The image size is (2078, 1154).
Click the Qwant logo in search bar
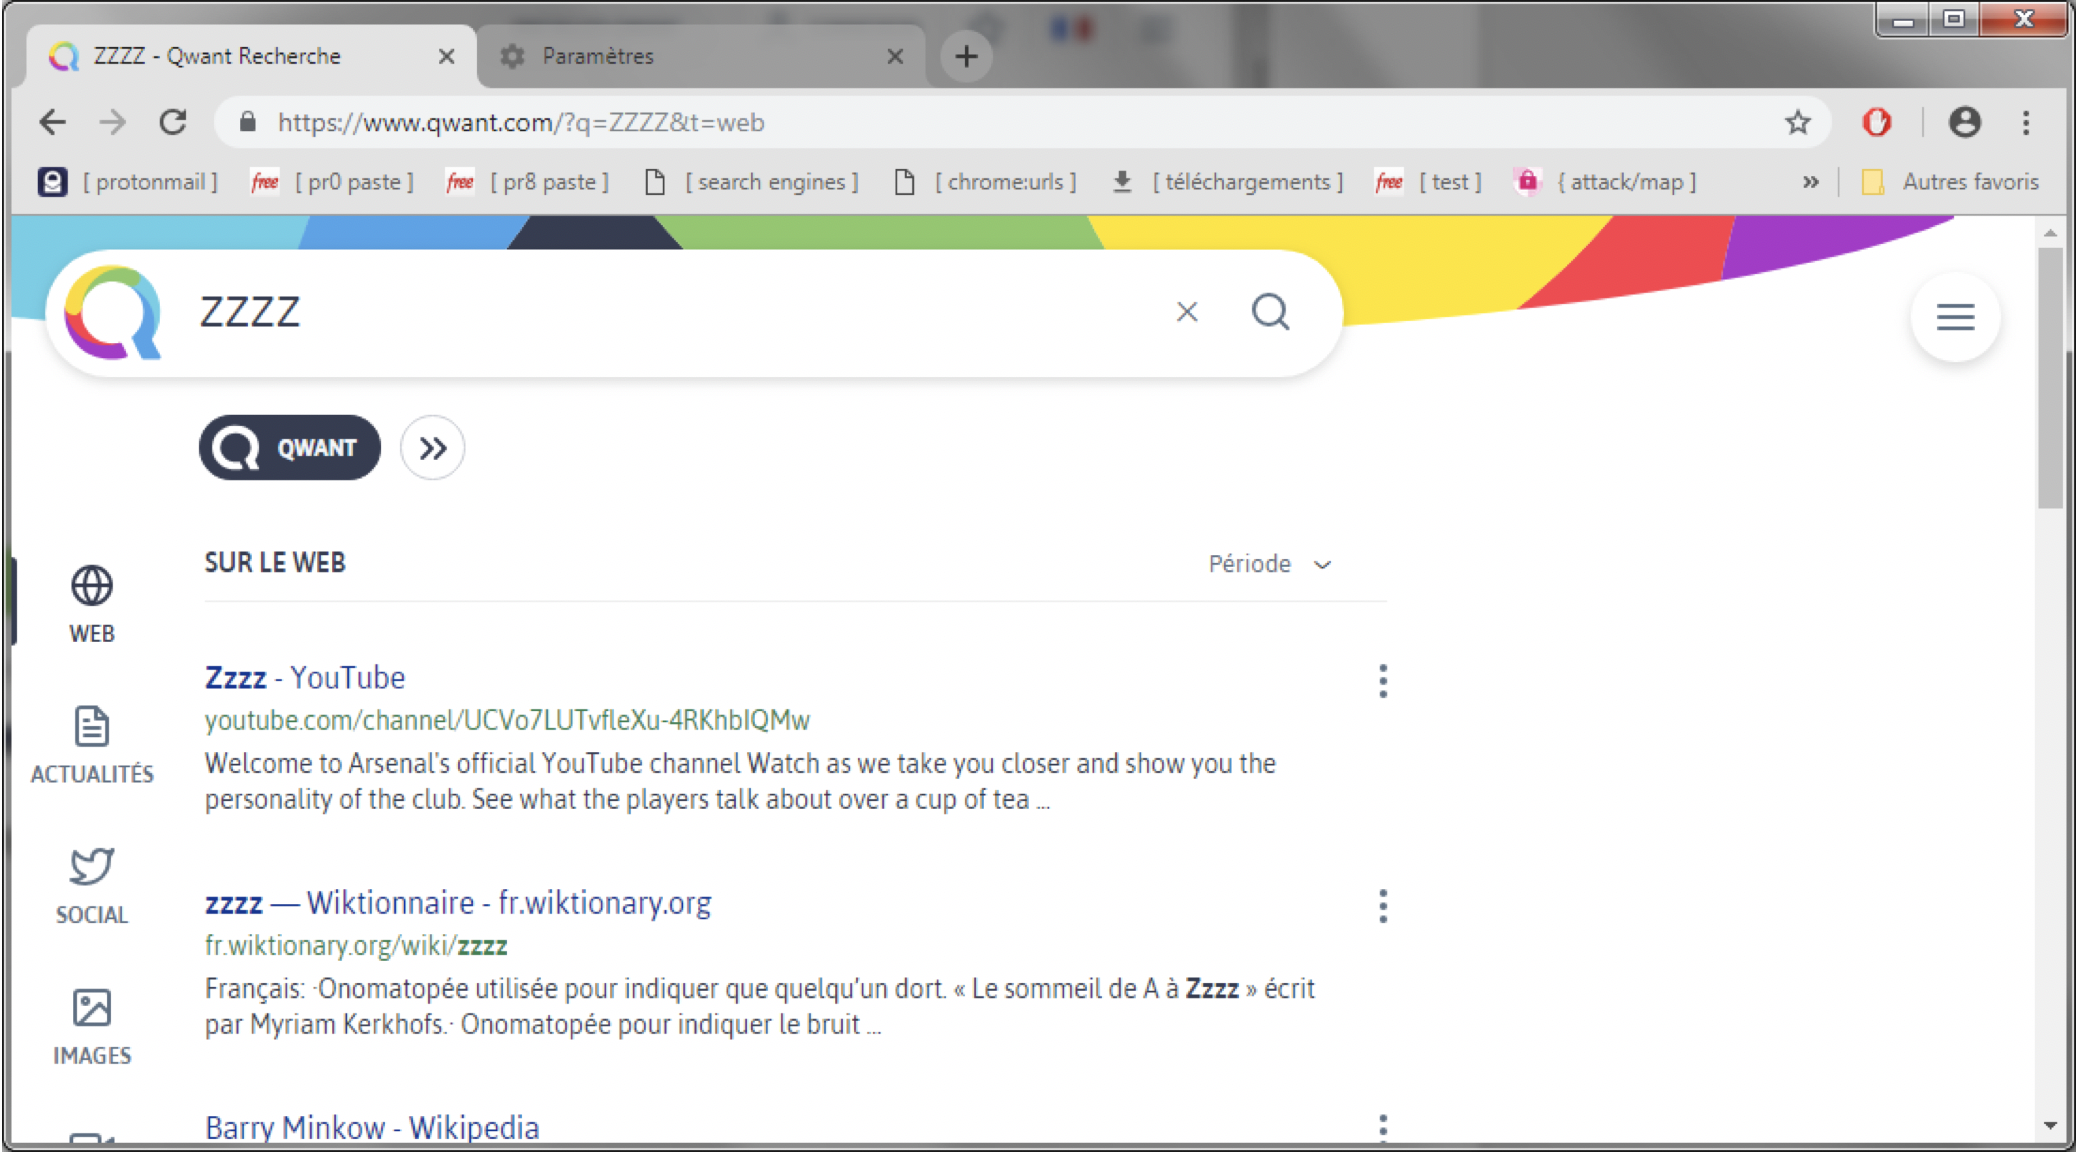pyautogui.click(x=112, y=312)
